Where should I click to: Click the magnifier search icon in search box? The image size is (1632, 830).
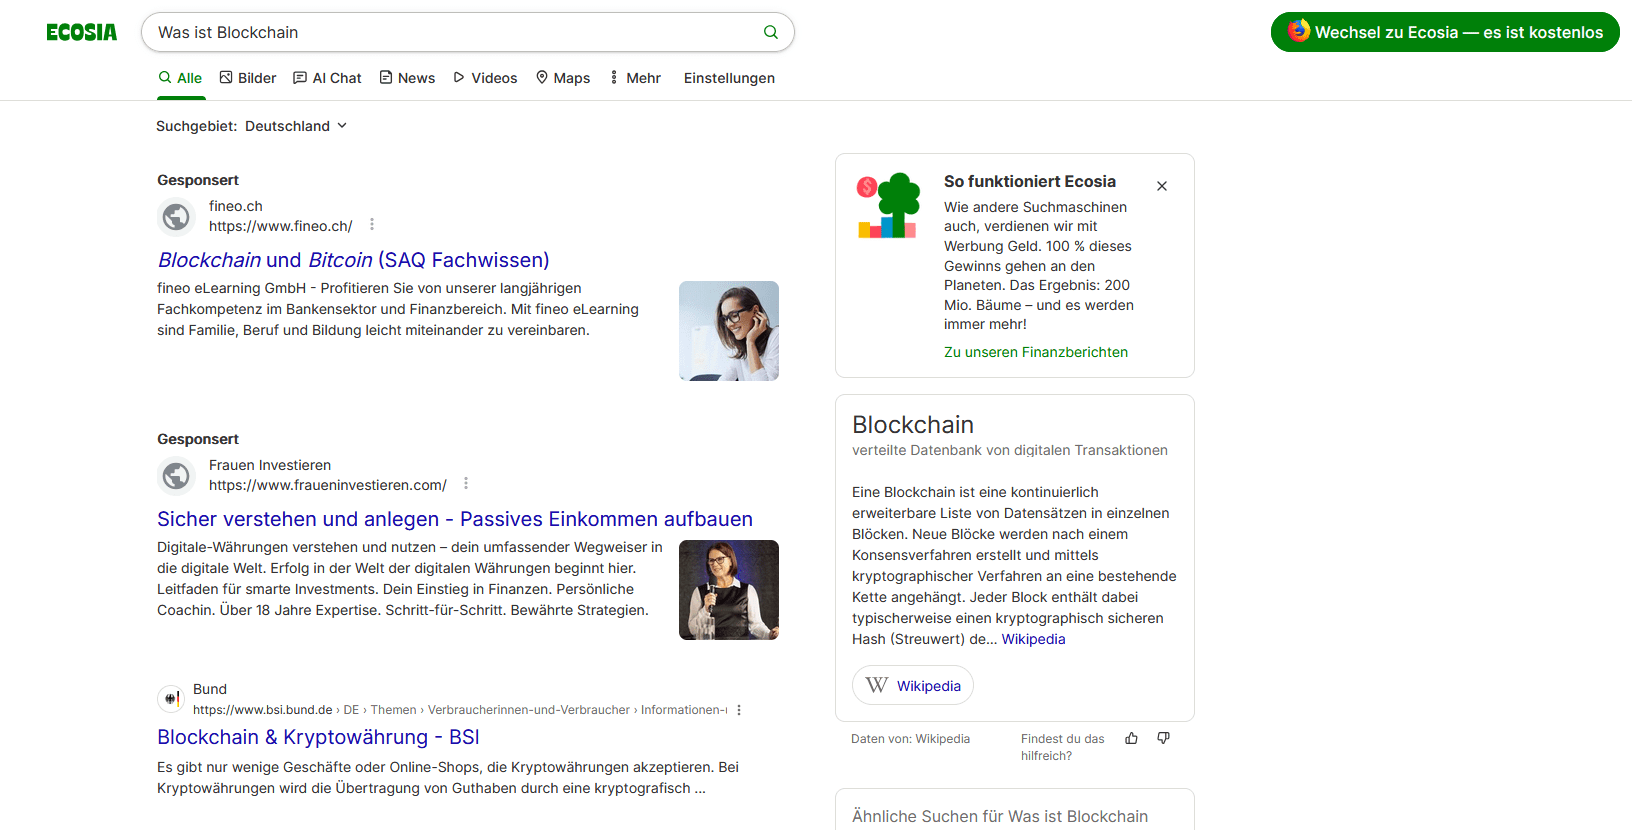(x=770, y=32)
